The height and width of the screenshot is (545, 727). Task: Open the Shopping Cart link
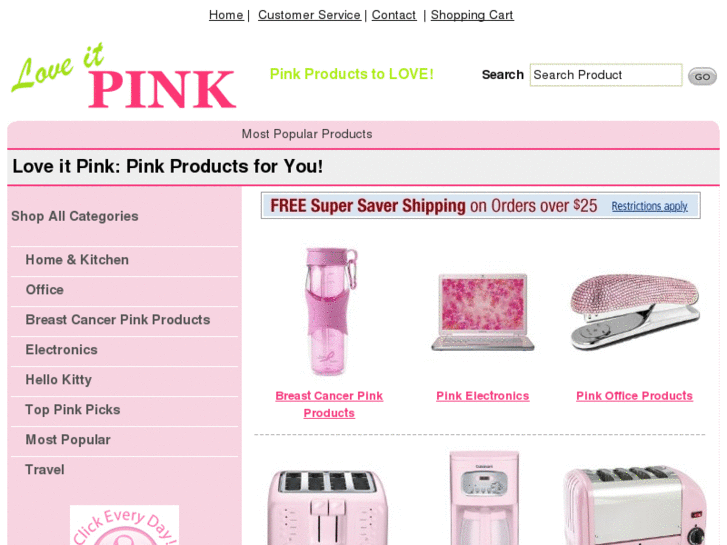click(472, 15)
